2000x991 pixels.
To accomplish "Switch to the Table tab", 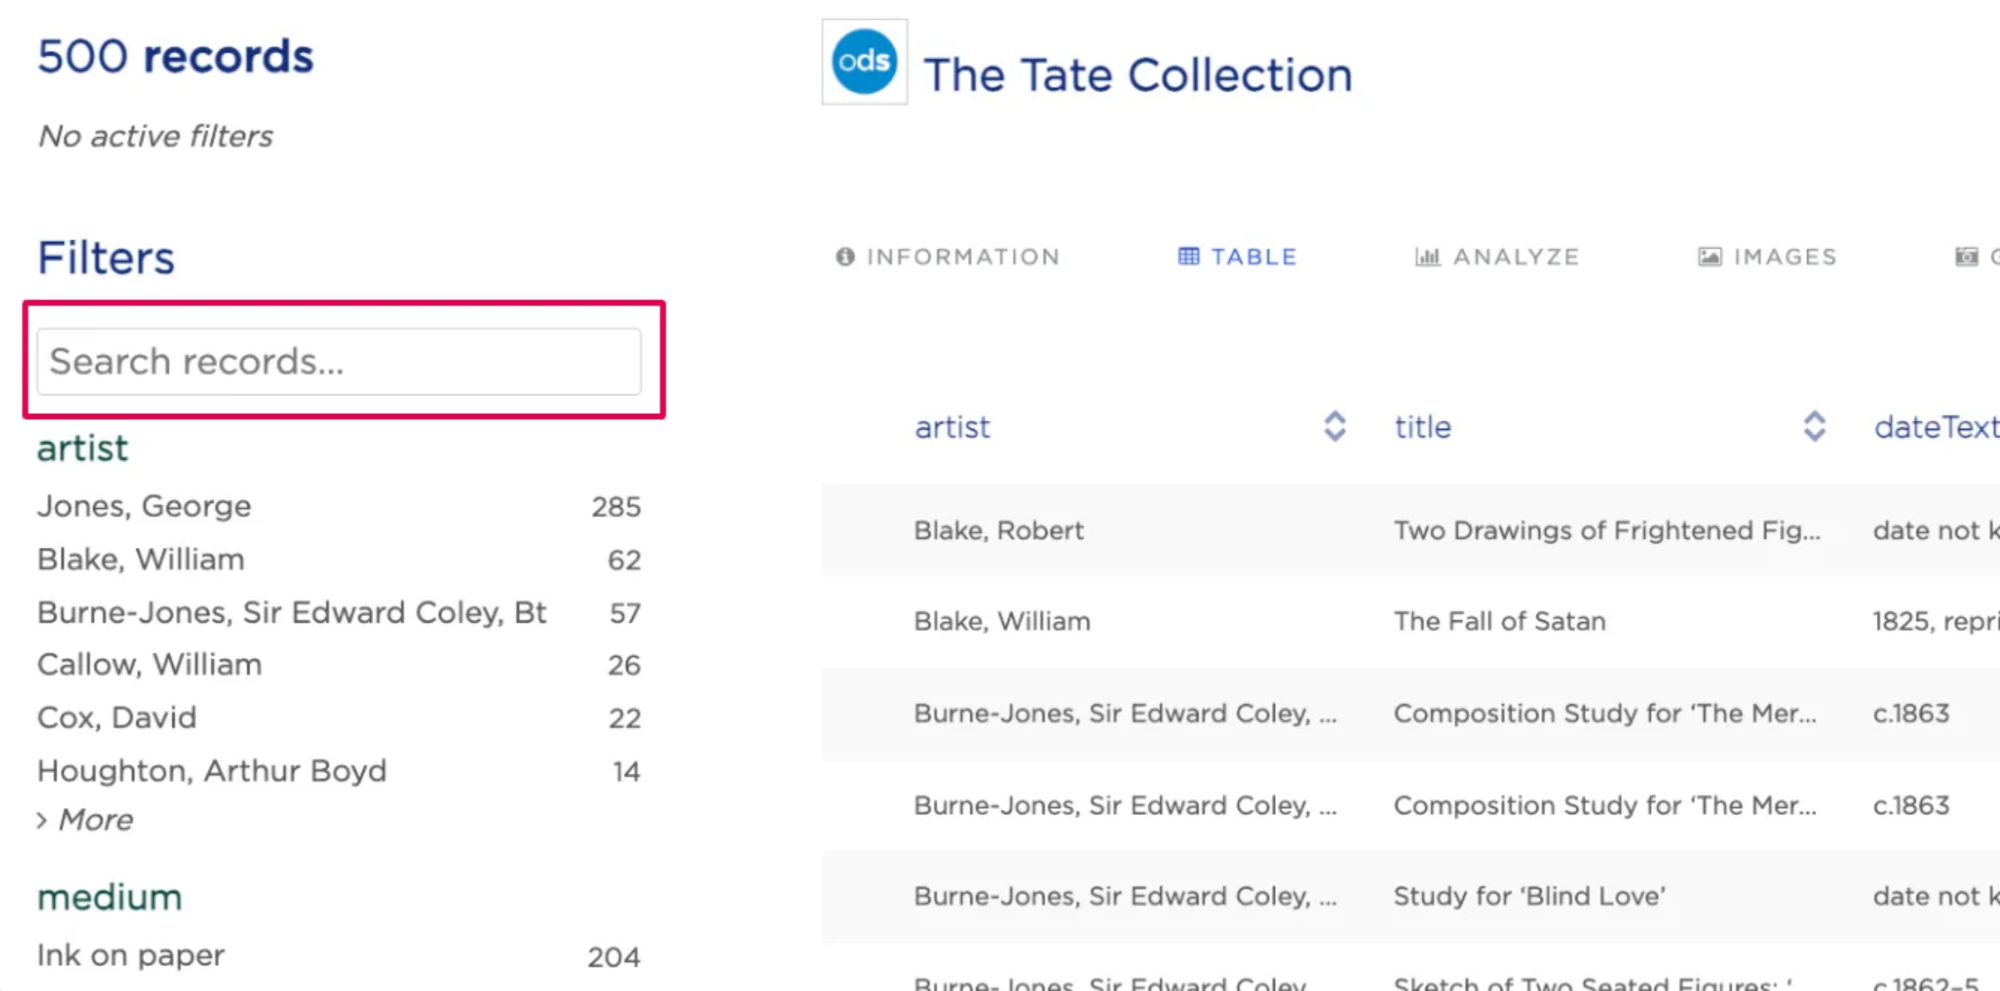I will (x=1237, y=257).
